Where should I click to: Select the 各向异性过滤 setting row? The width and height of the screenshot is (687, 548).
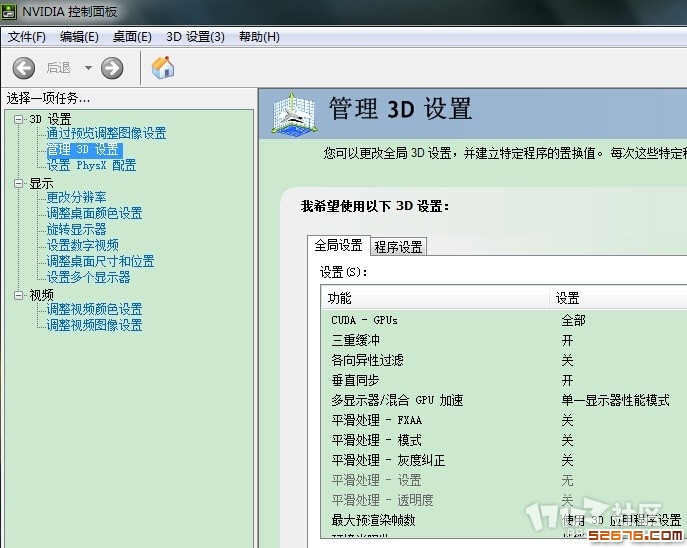coord(504,361)
